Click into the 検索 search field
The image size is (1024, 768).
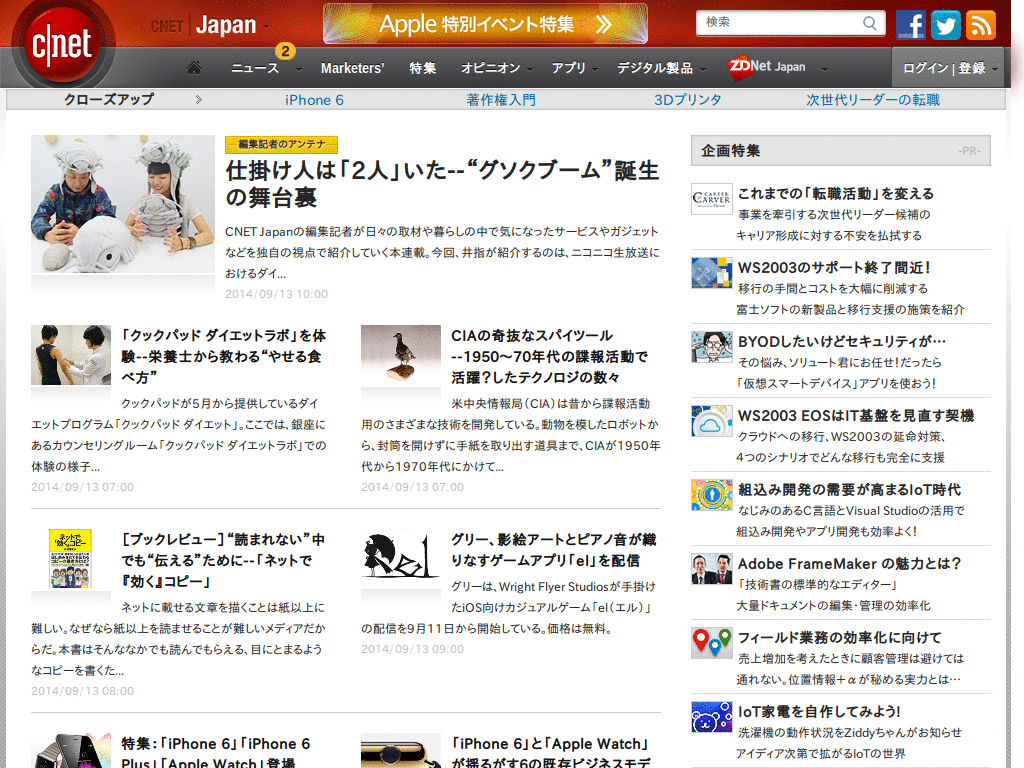[778, 23]
